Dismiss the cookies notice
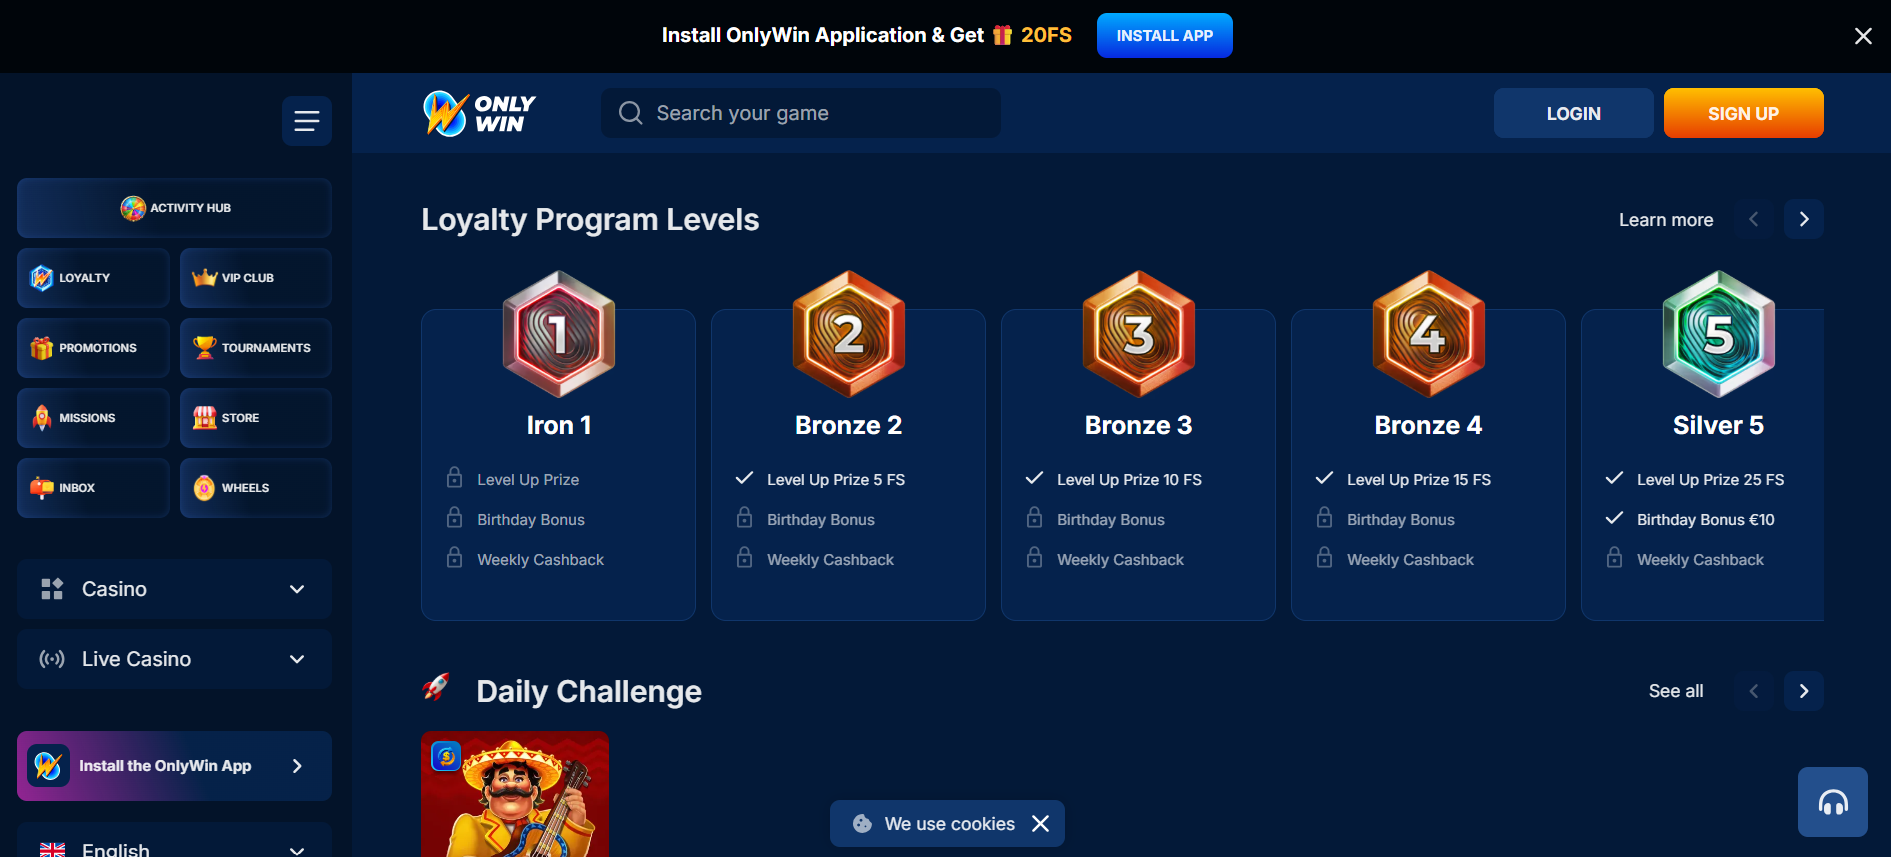This screenshot has width=1891, height=857. (1040, 823)
